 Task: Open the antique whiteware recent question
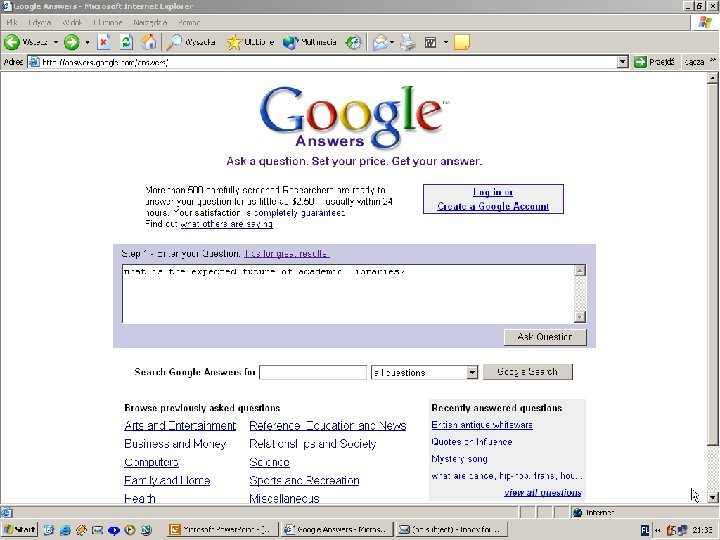482,425
